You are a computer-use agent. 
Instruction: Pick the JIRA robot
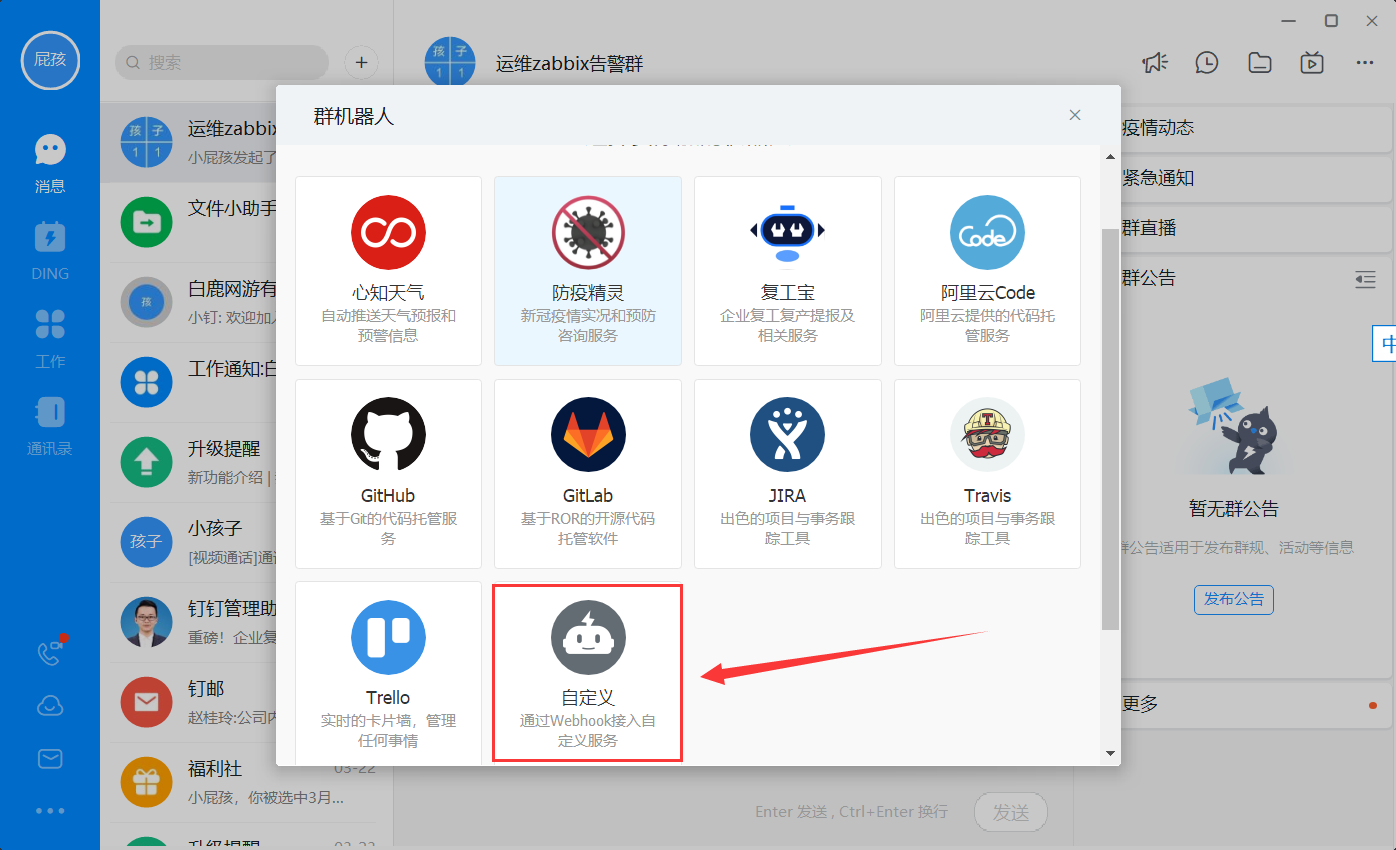(788, 474)
